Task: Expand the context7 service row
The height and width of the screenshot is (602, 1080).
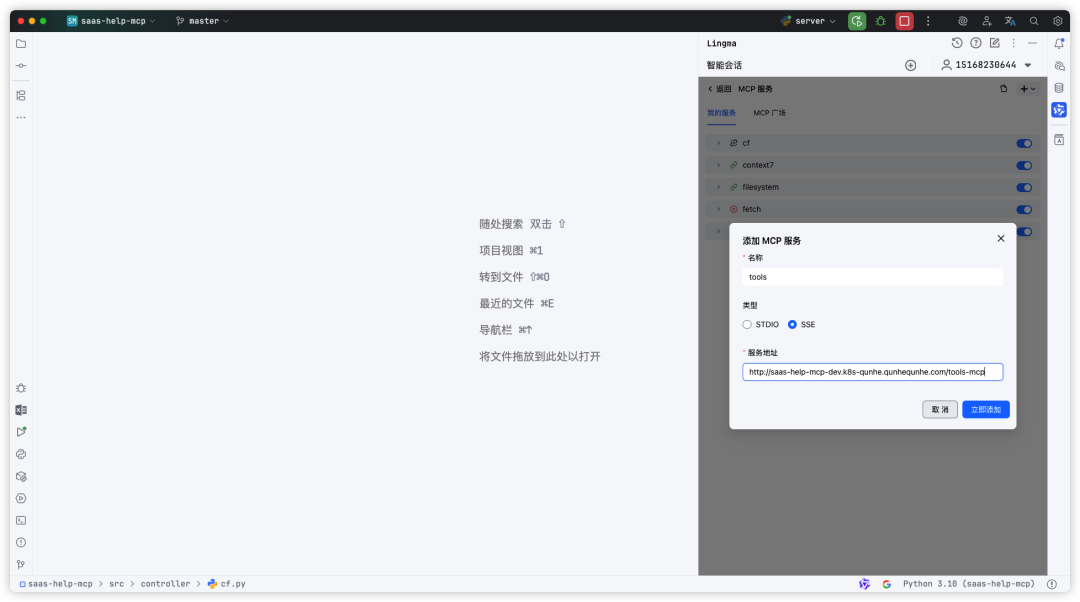Action: pos(718,165)
